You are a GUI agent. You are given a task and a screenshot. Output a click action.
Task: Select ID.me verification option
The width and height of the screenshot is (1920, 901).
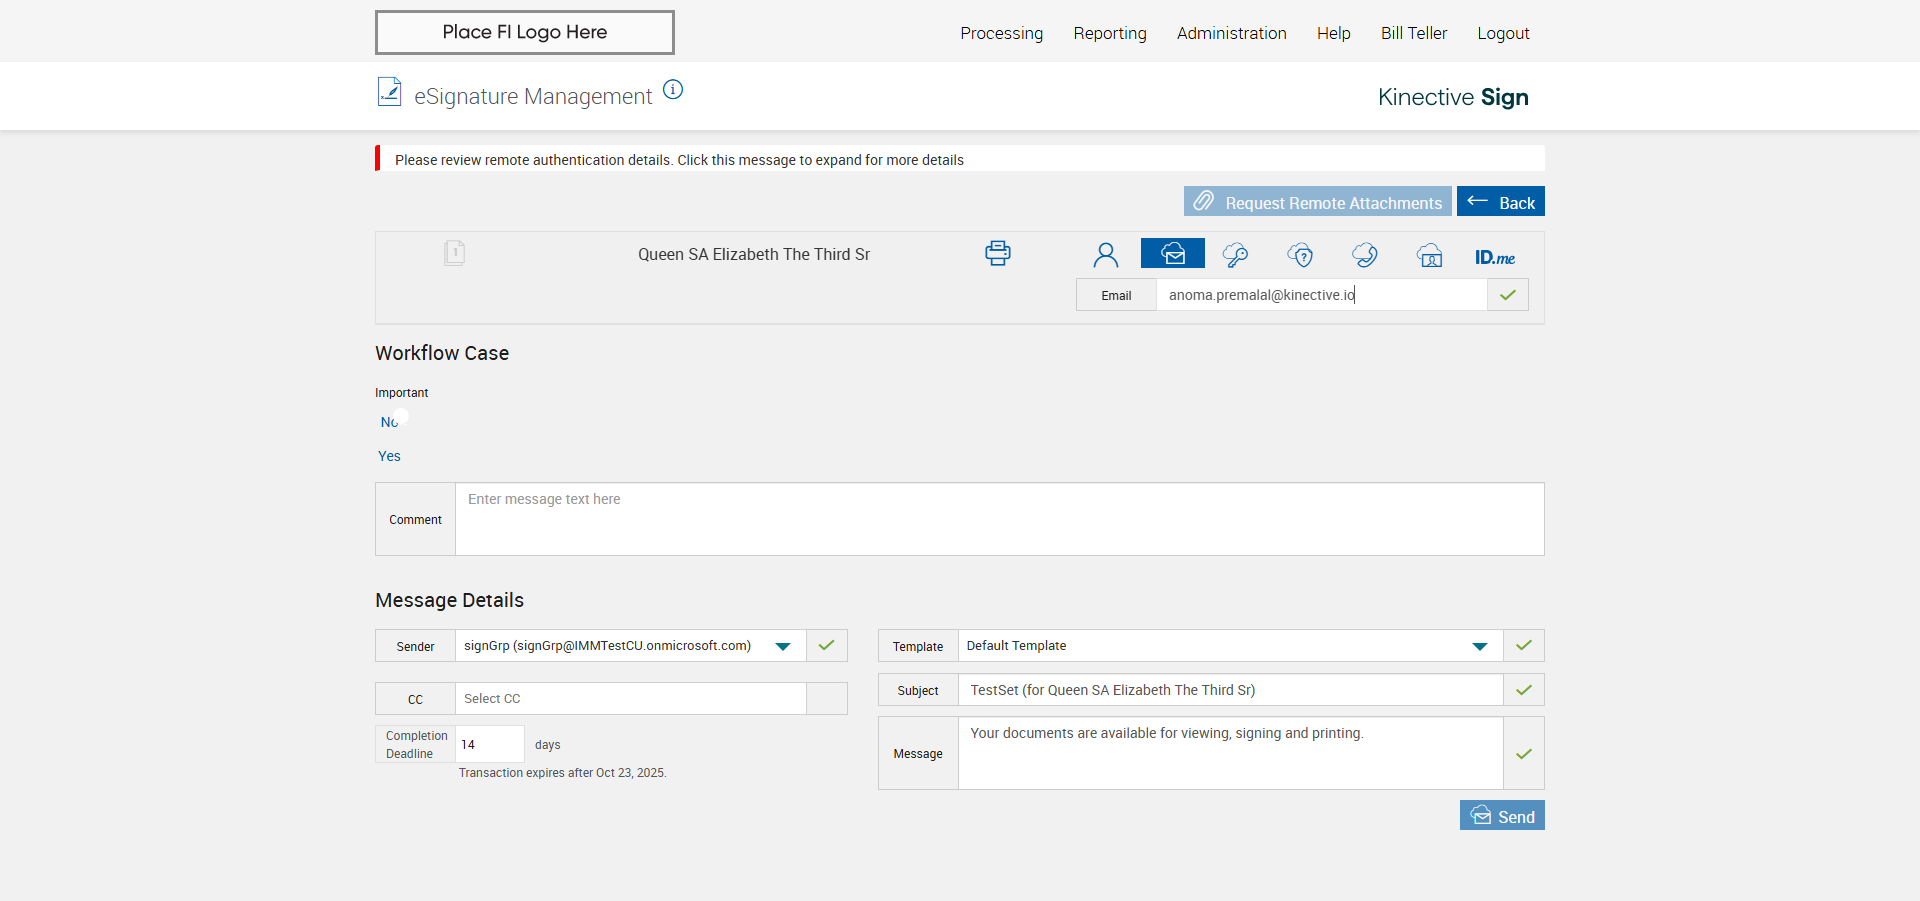tap(1494, 257)
